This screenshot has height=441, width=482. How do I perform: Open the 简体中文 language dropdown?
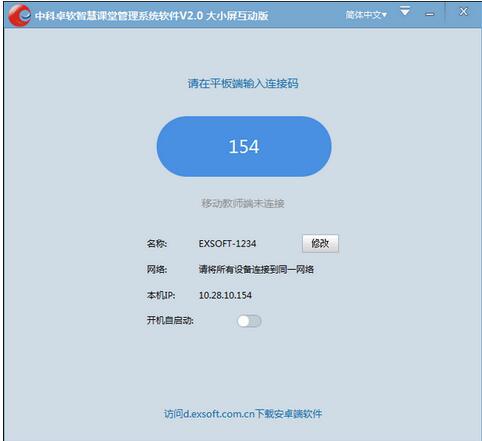[x=366, y=15]
